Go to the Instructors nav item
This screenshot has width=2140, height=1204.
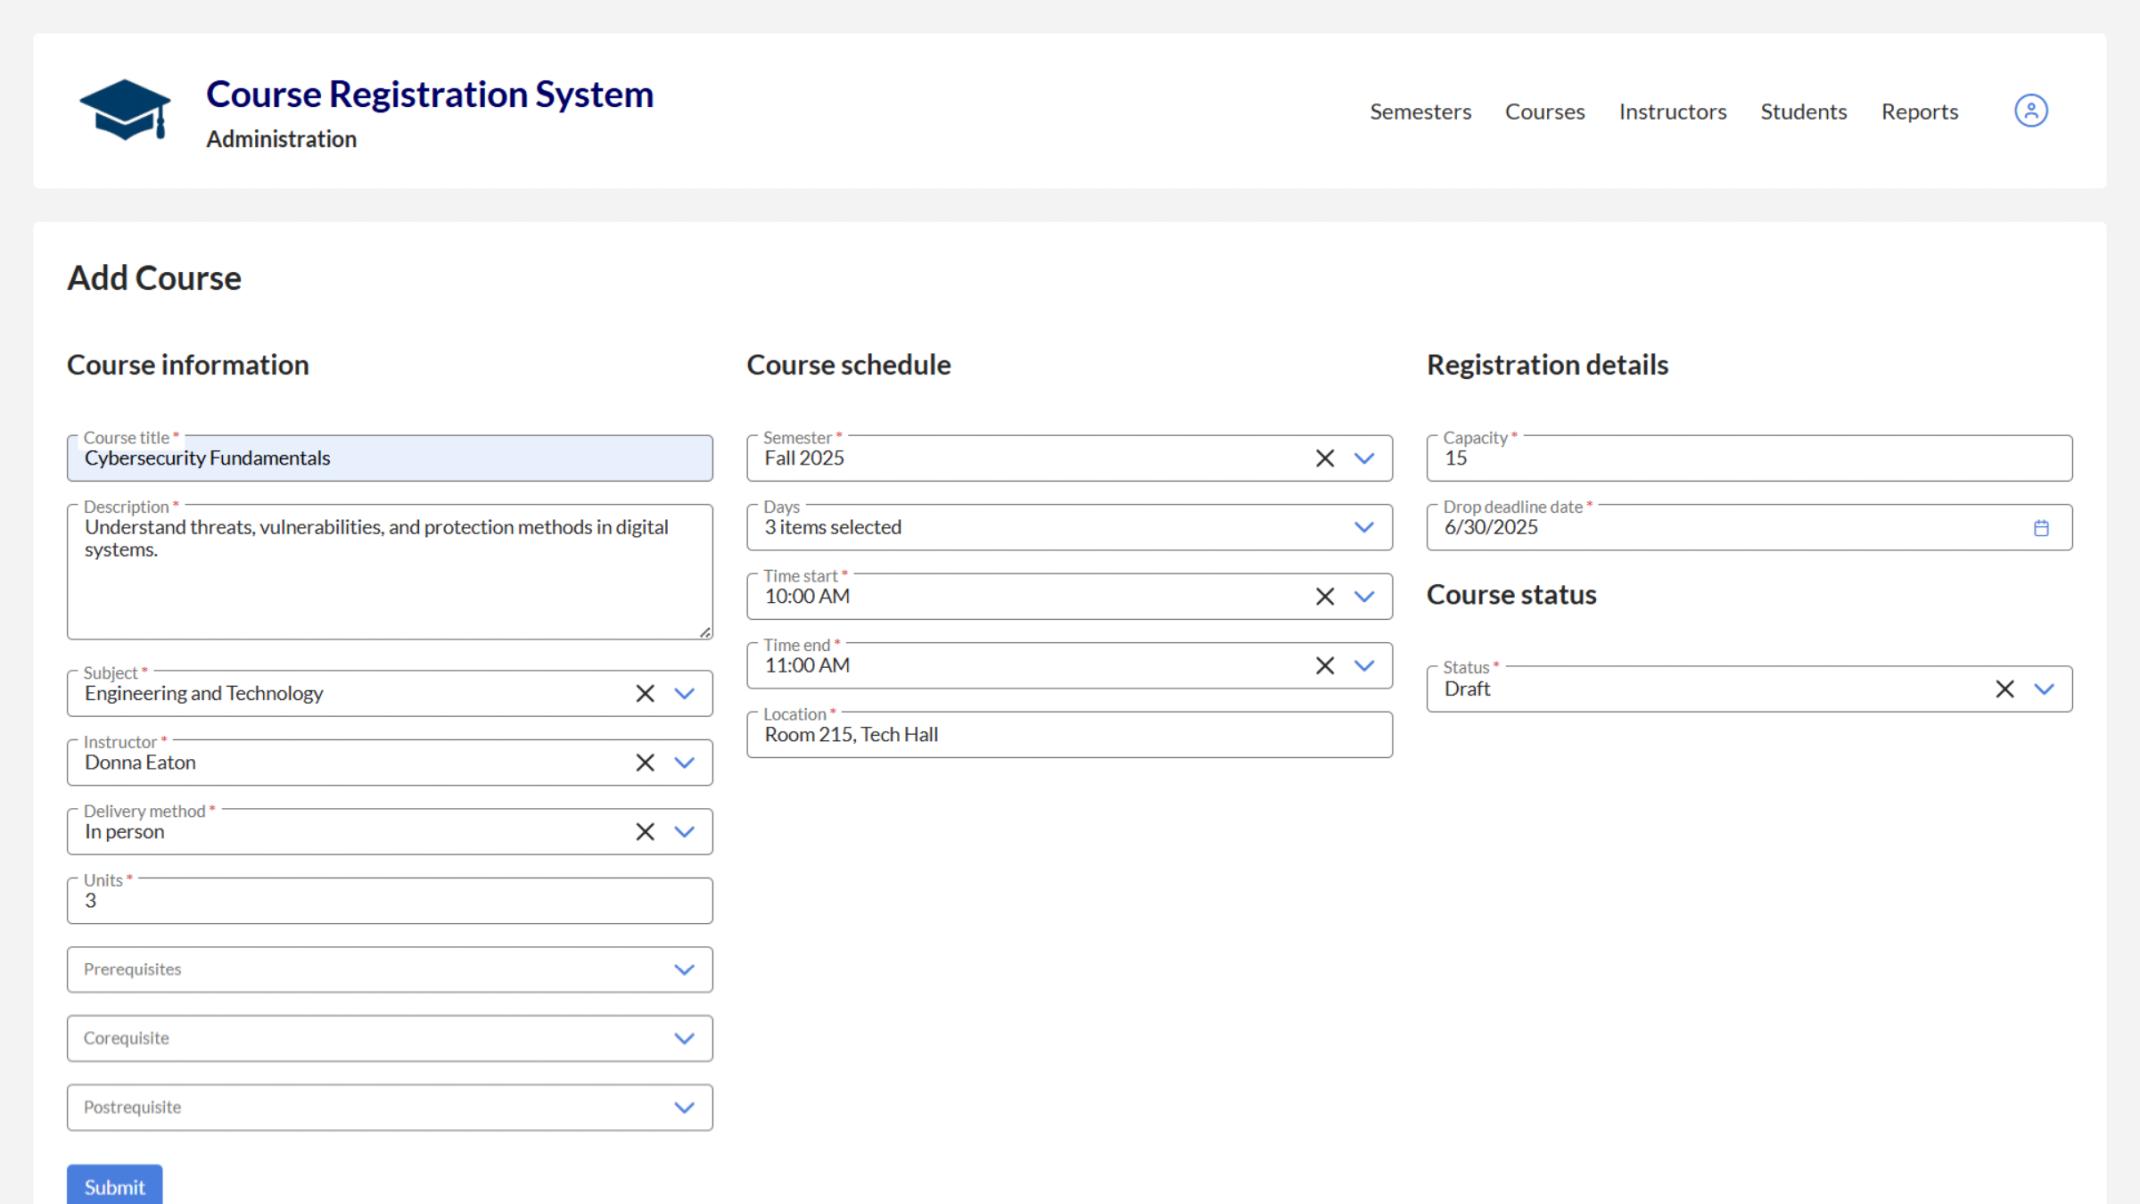(1673, 111)
